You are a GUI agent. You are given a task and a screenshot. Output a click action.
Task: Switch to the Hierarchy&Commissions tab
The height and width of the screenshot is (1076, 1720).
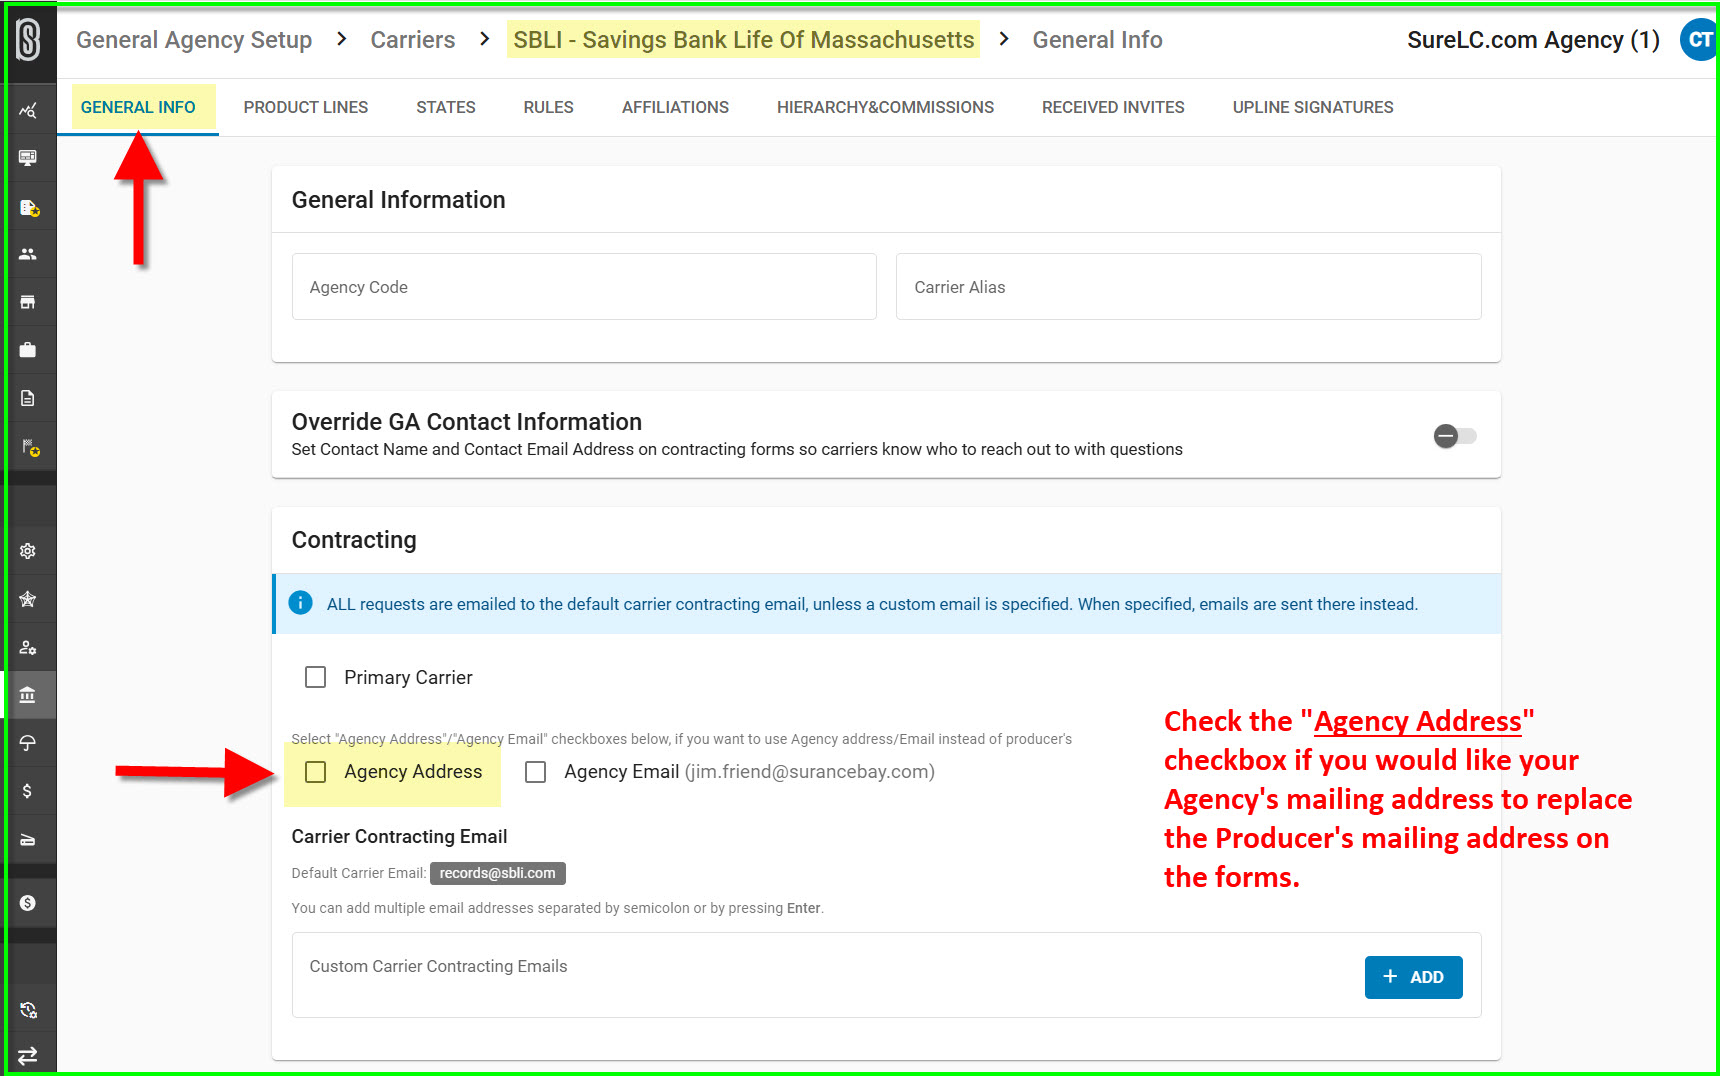click(885, 107)
